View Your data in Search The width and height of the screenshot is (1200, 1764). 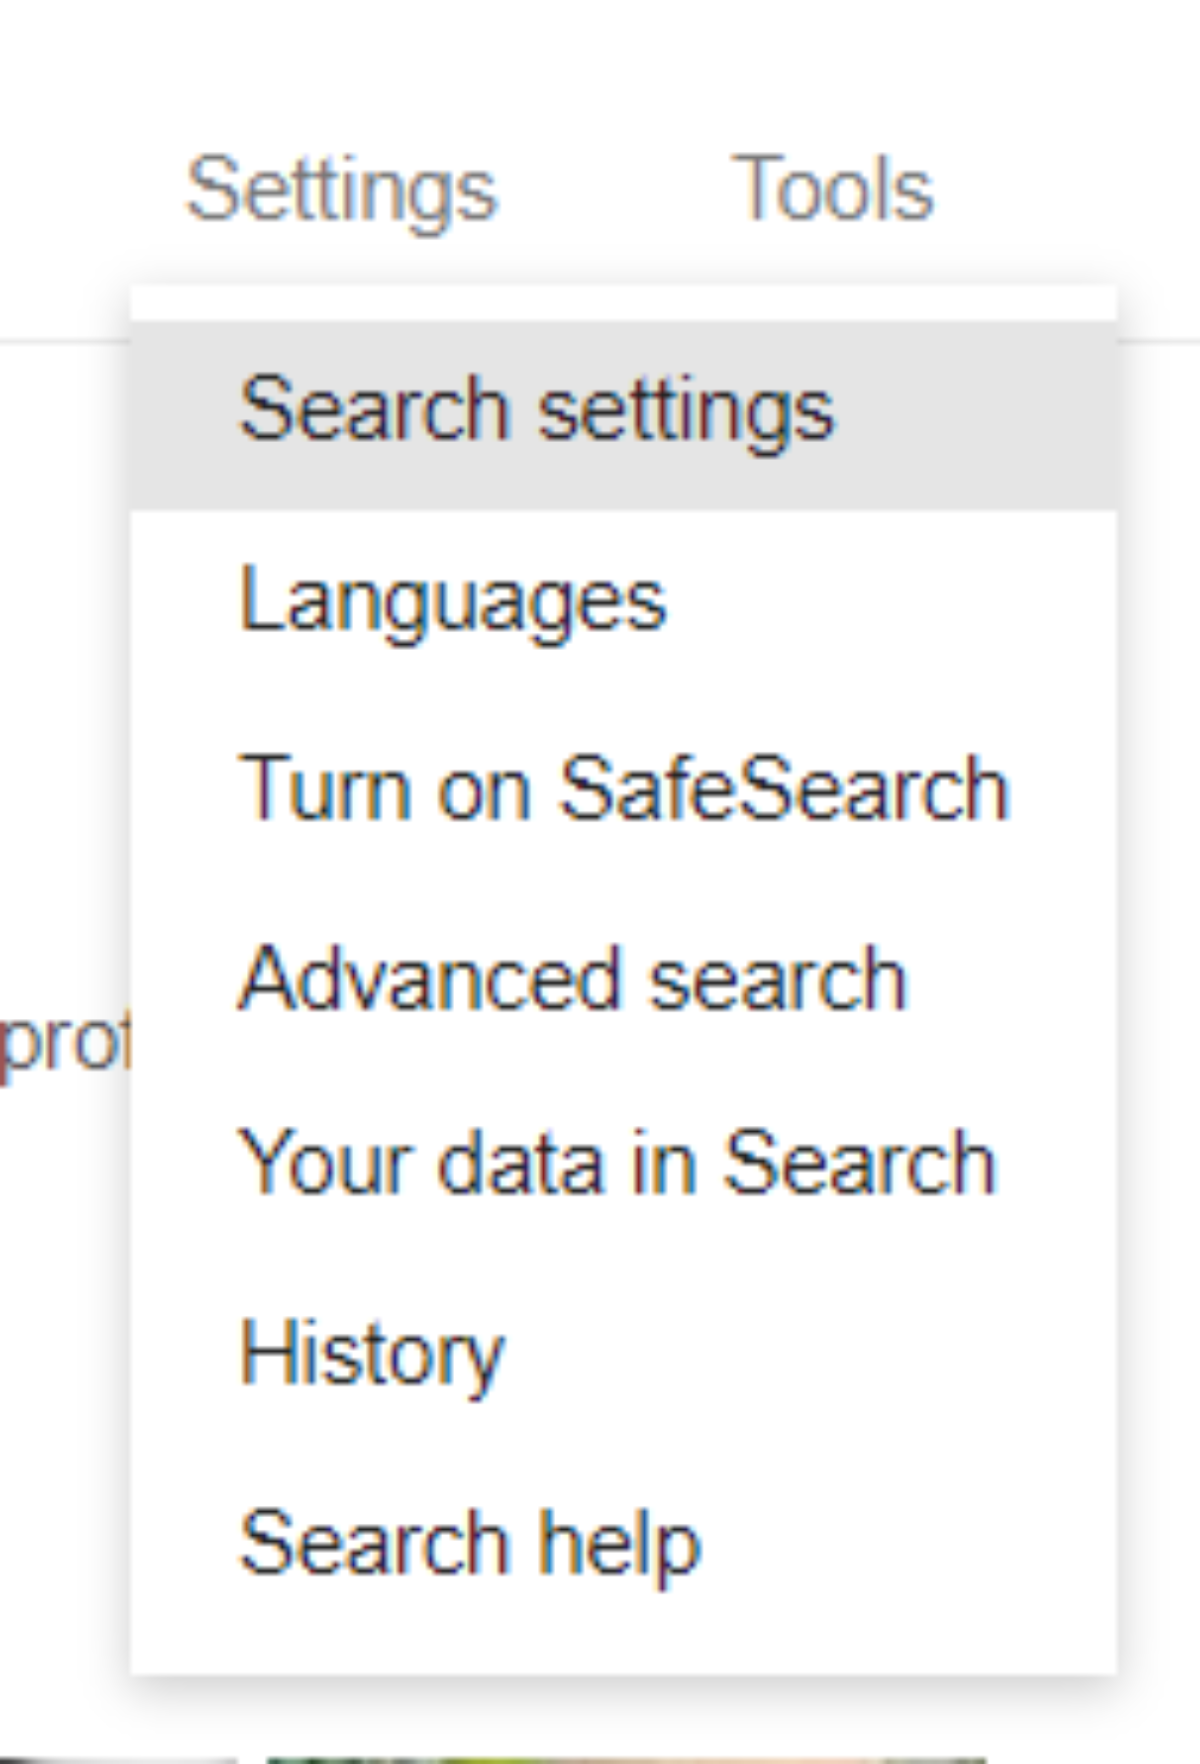coord(618,1163)
